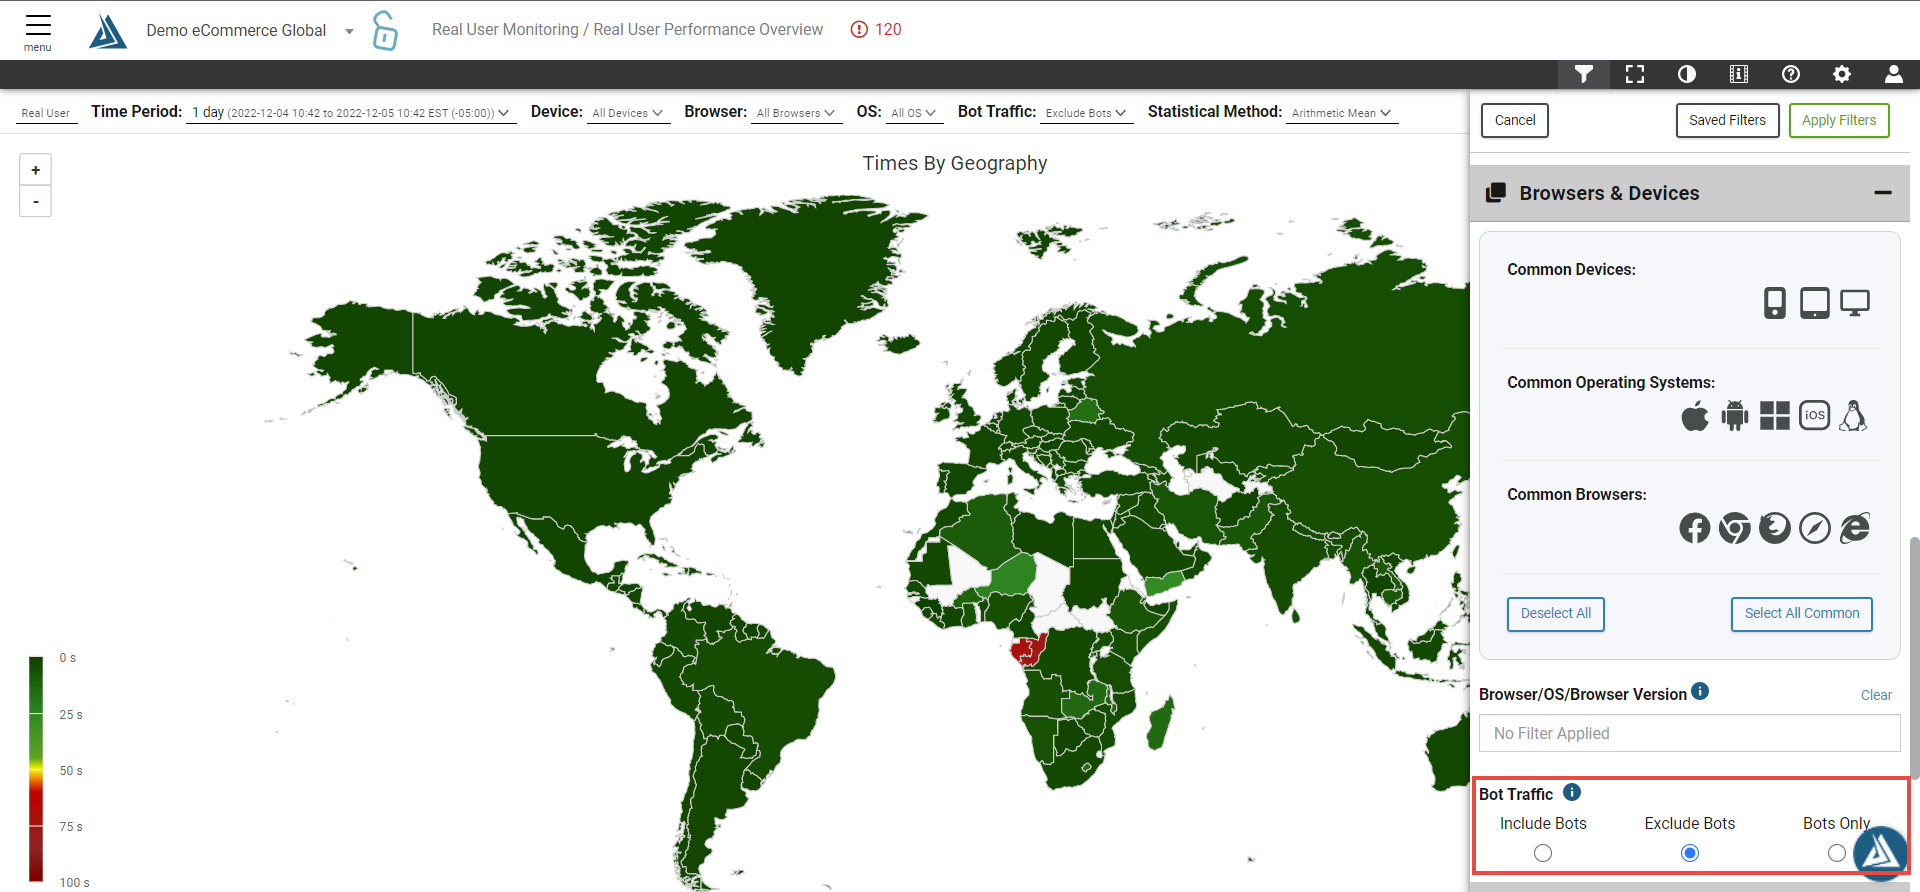Filter by Linux penguin icon
This screenshot has width=1920, height=892.
click(1854, 416)
